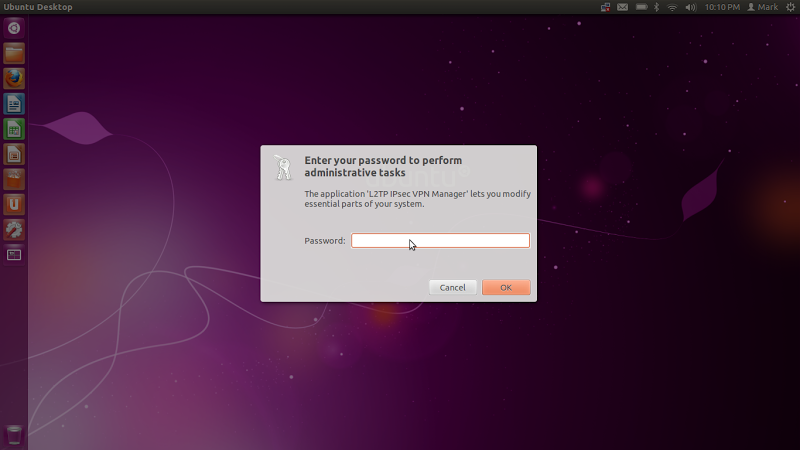Open the Workspace Switcher launcher icon
Viewport: 800px width, 450px height.
14,255
